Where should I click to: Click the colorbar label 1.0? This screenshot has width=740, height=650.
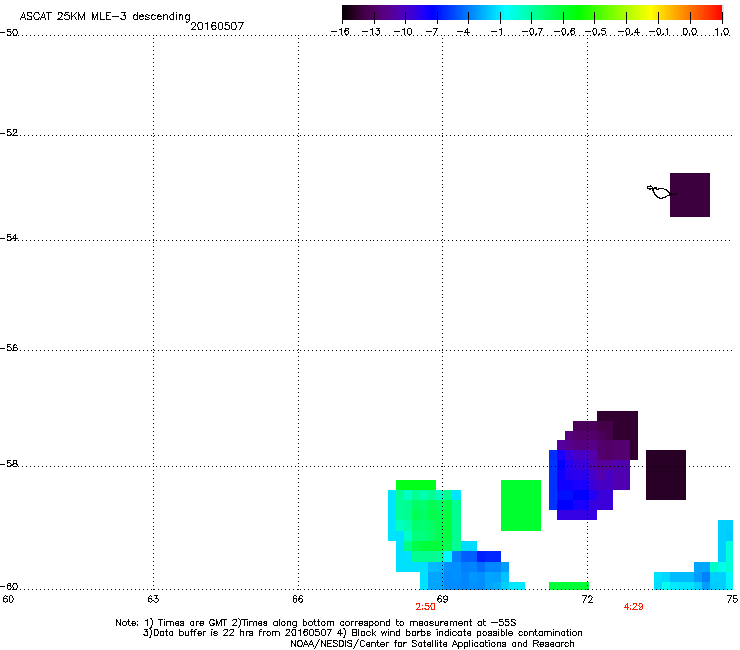722,32
